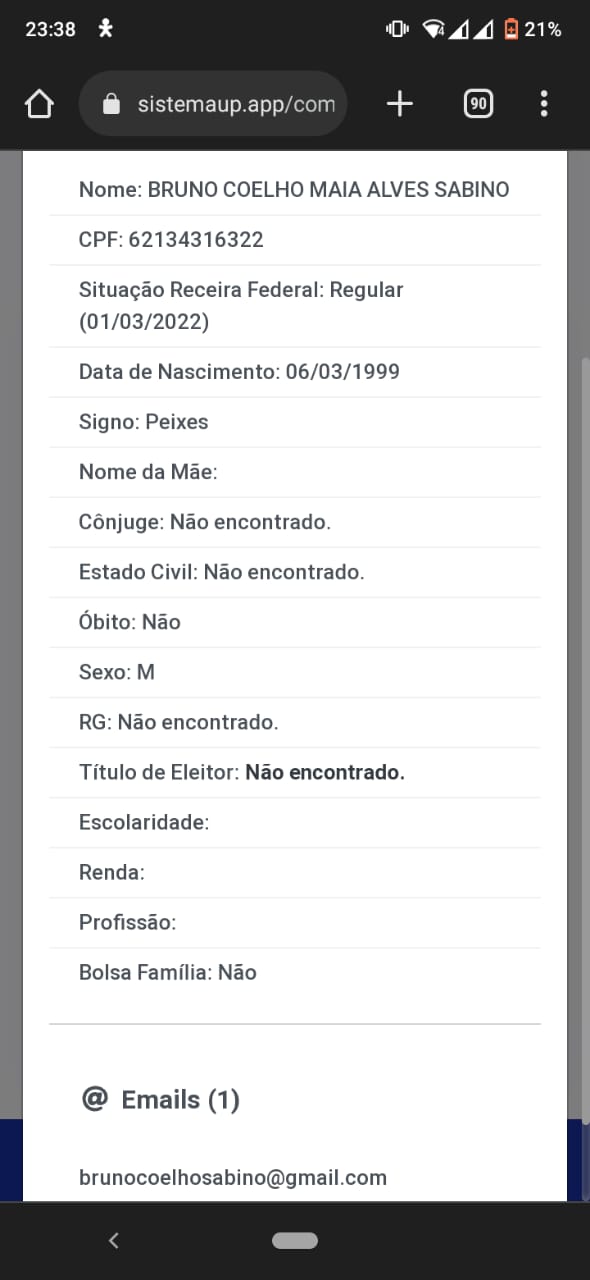Tap the Data de Nascimento row

tap(295, 372)
